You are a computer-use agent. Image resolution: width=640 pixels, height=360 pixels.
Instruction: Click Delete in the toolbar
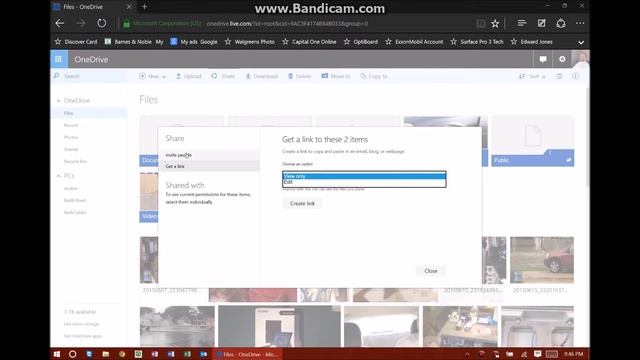pos(300,76)
